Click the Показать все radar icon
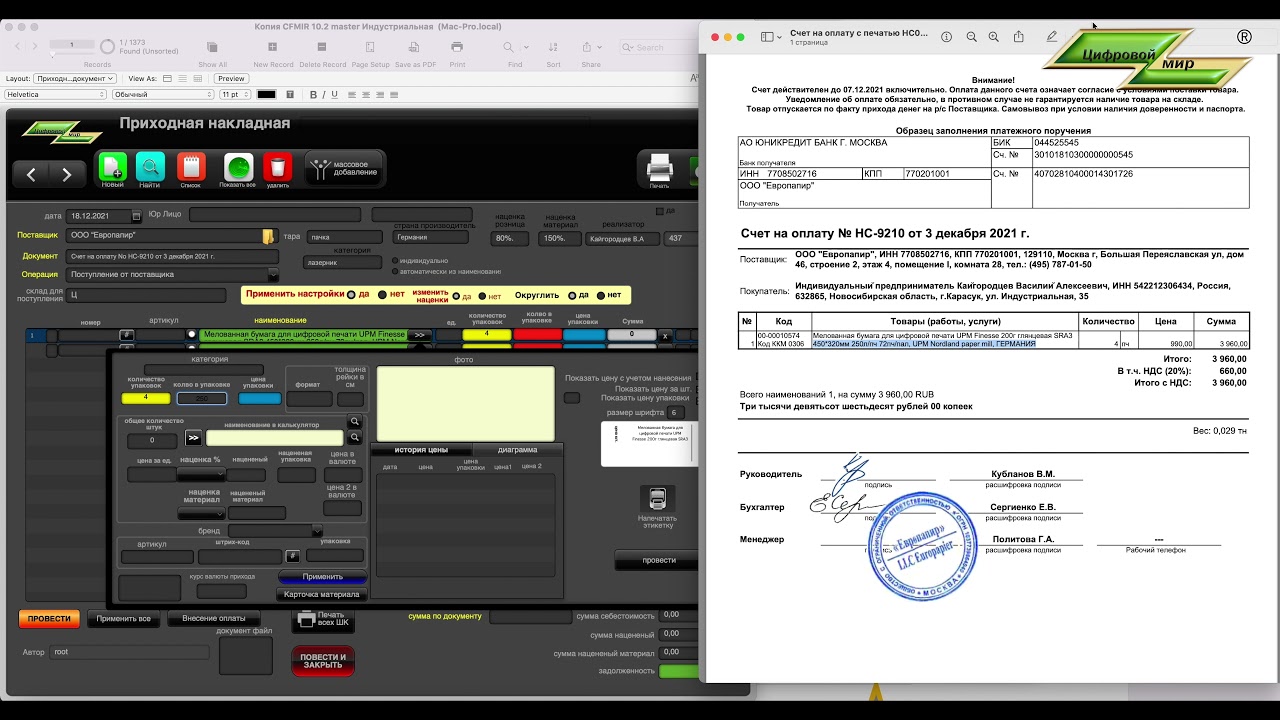This screenshot has height=720, width=1280. [238, 169]
